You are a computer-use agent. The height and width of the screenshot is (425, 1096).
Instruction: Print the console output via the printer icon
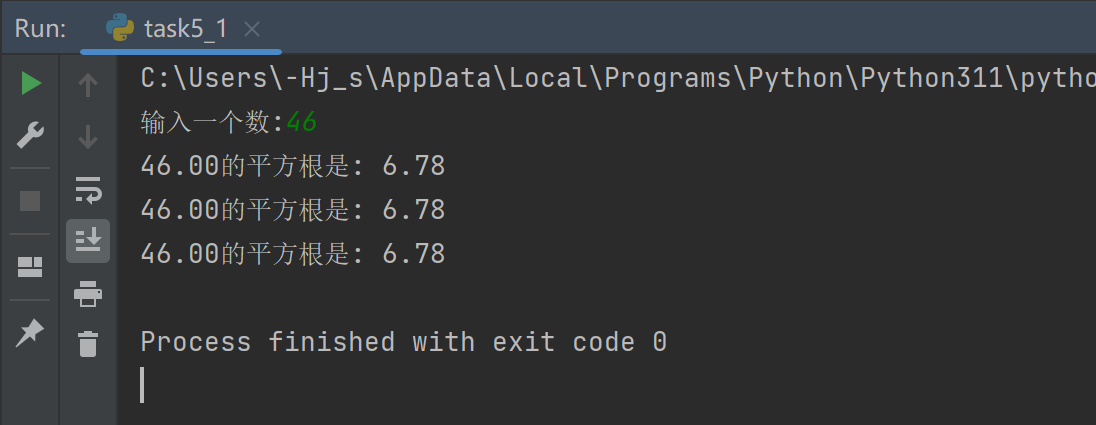tap(88, 293)
